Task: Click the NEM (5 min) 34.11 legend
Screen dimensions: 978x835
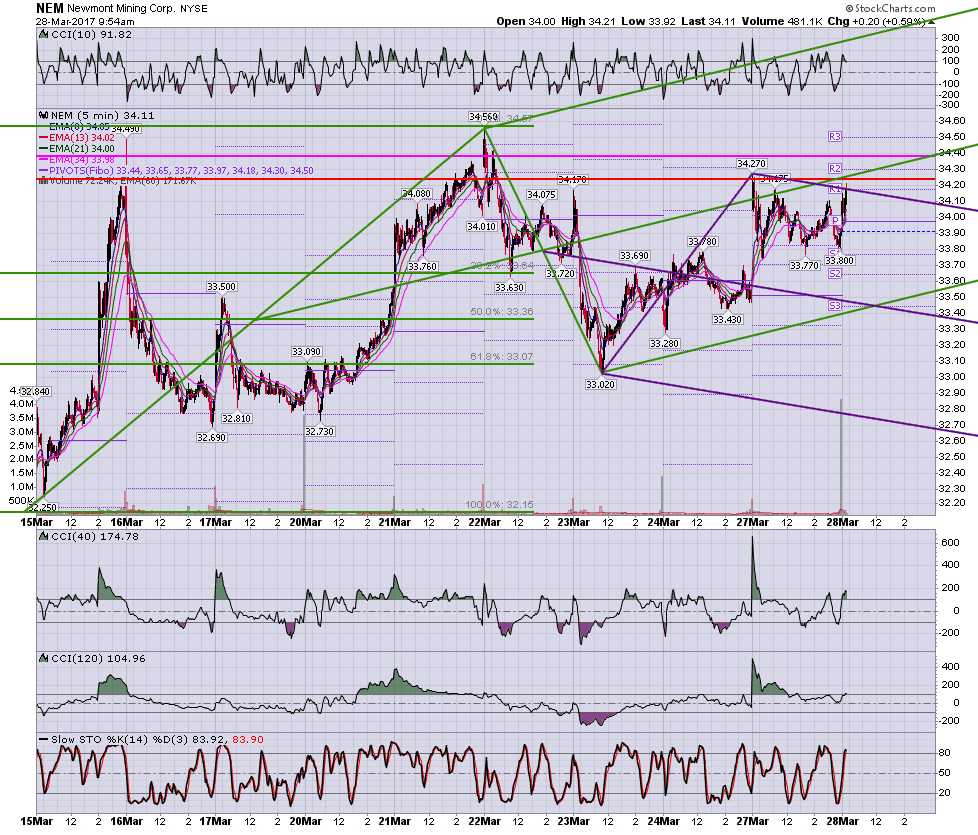Action: point(102,116)
